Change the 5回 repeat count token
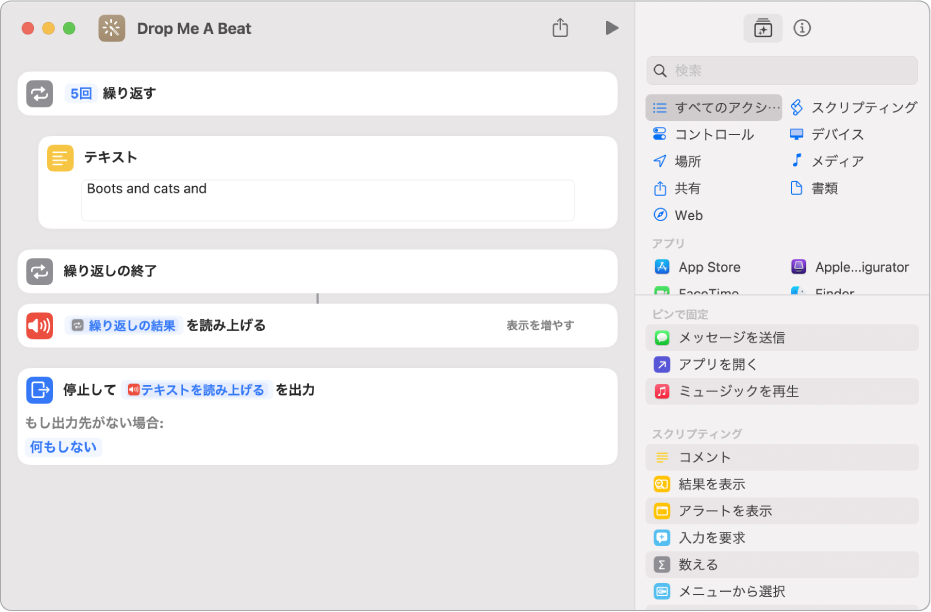 81,94
